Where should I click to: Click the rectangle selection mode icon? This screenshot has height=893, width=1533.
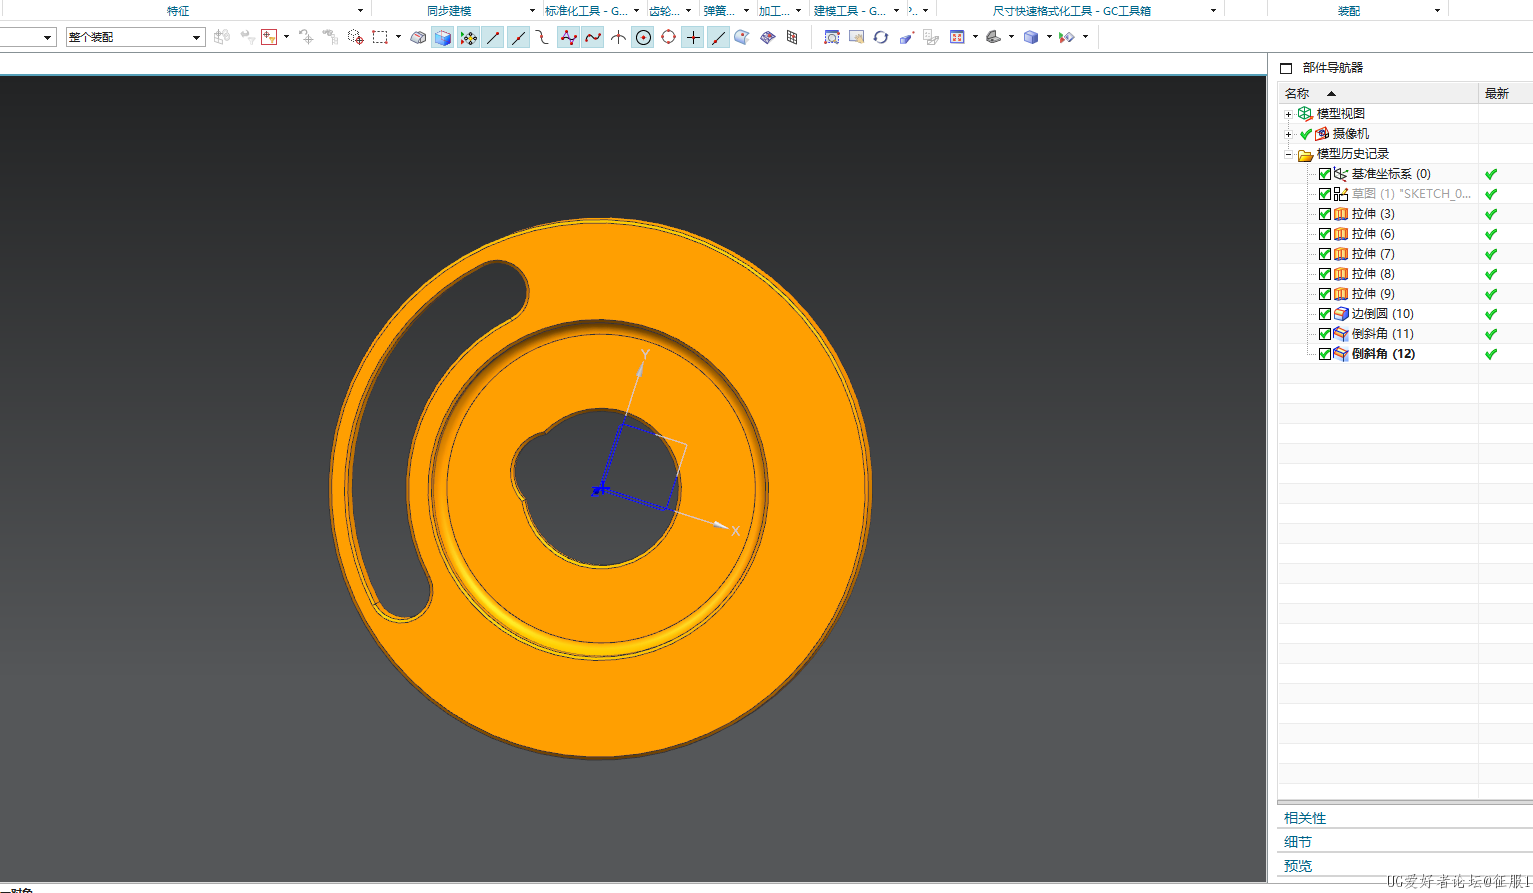380,37
